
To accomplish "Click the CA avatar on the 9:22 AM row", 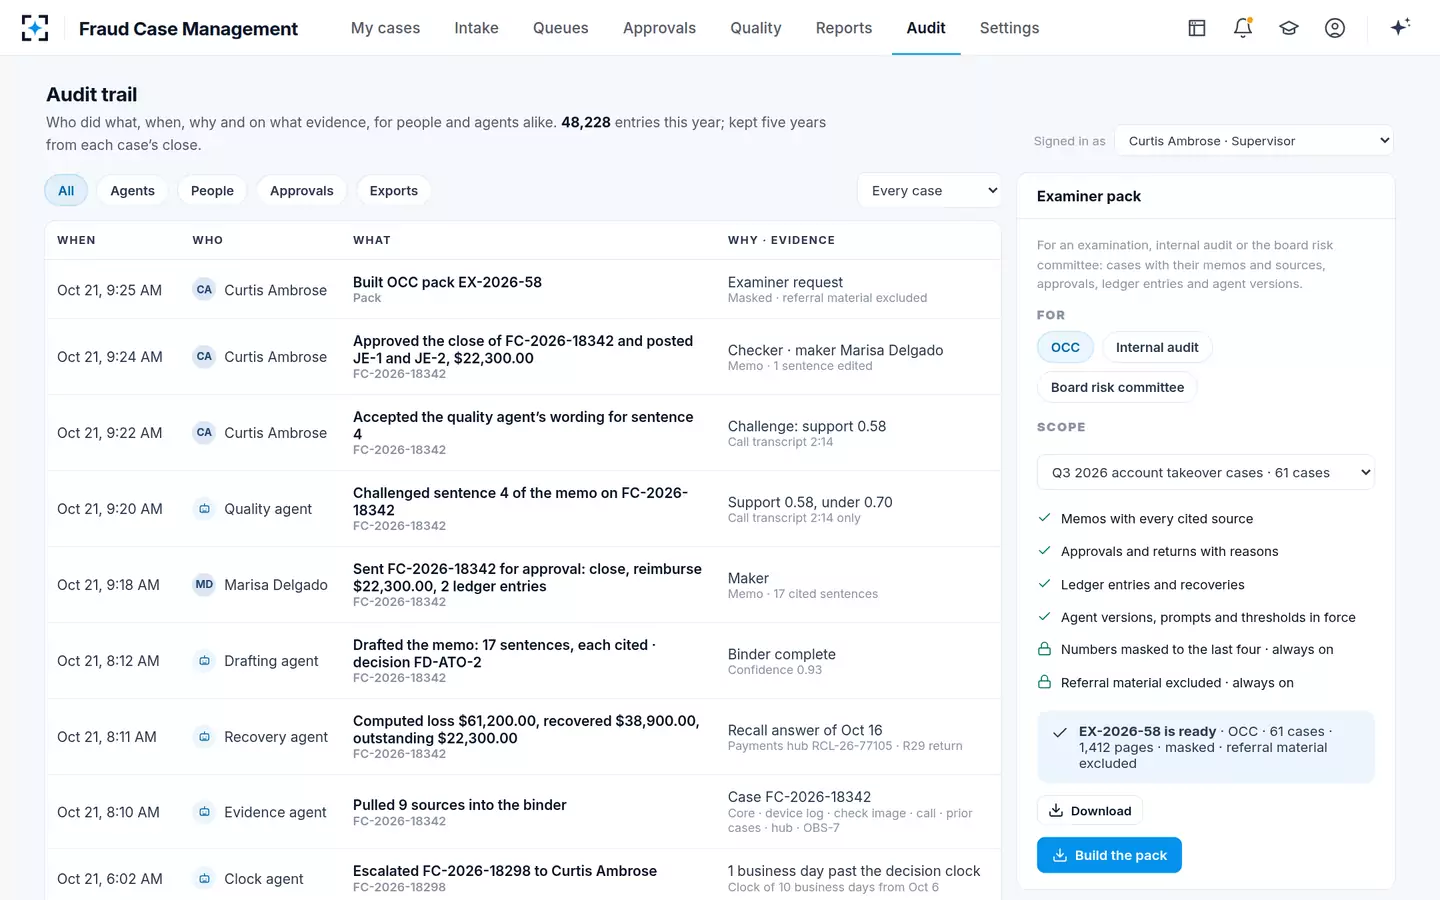I will pyautogui.click(x=204, y=433).
